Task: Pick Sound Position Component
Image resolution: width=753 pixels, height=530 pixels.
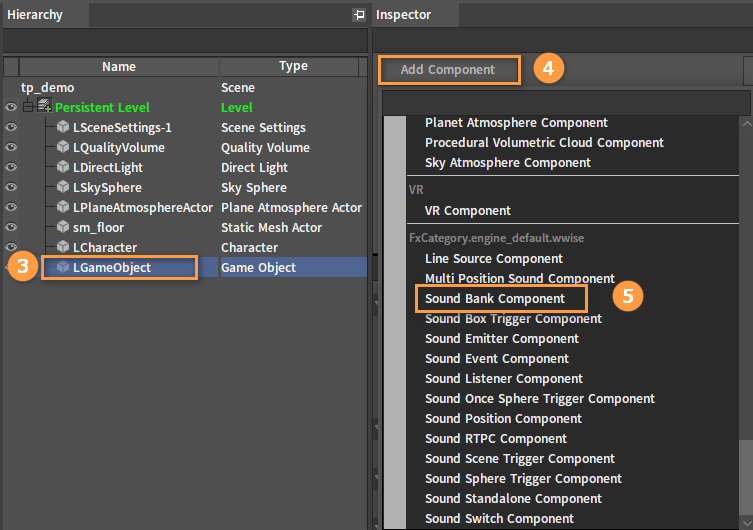Action: point(503,419)
